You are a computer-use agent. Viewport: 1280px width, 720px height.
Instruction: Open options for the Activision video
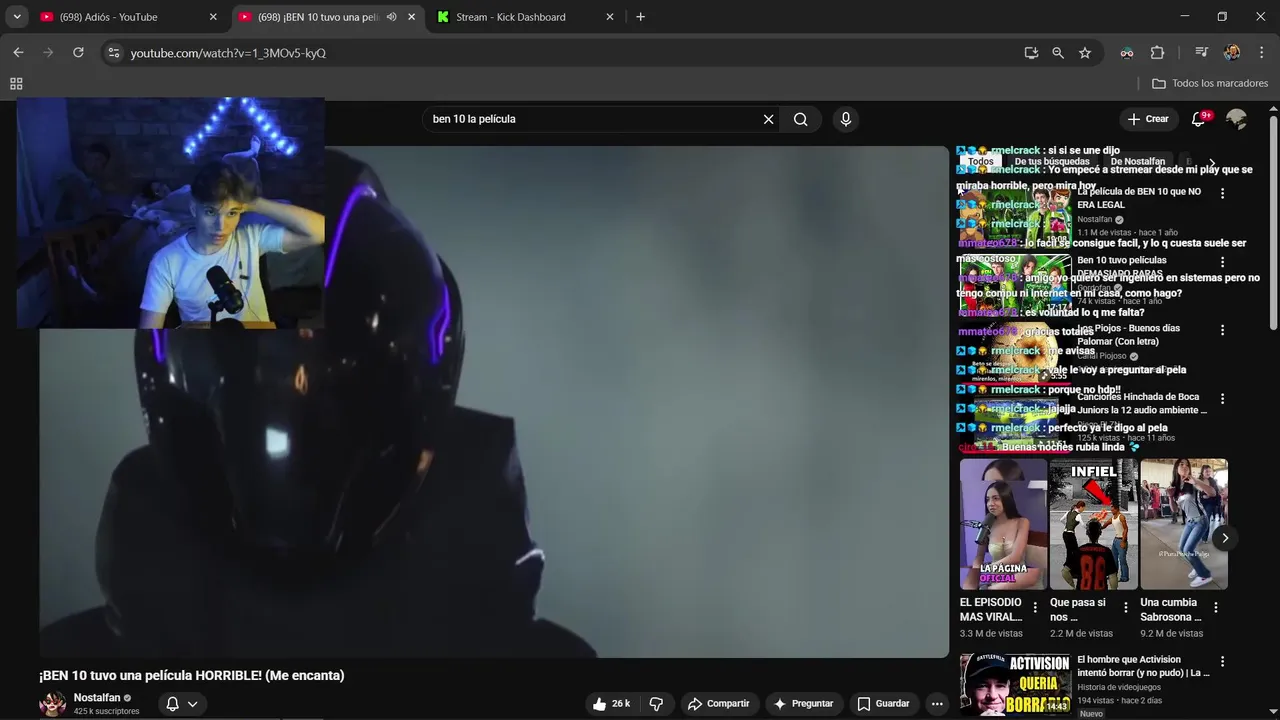click(x=1222, y=662)
